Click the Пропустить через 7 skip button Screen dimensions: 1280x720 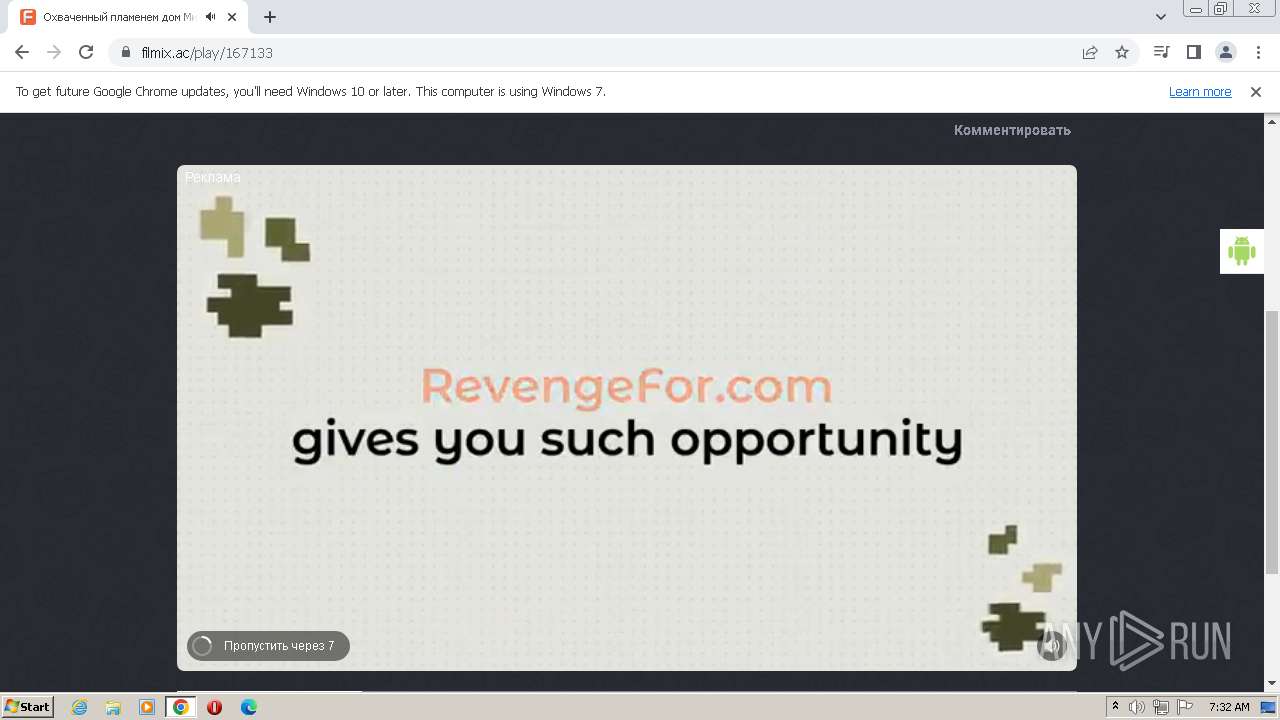pyautogui.click(x=268, y=646)
